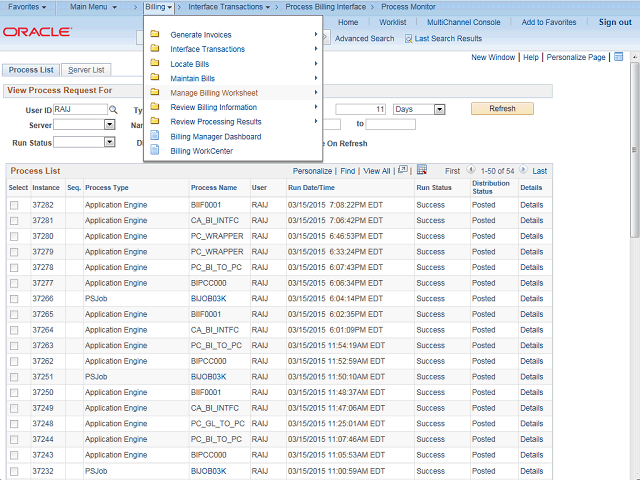Click the User ID lookup magnifier icon
Image resolution: width=640 pixels, height=480 pixels.
pos(113,109)
